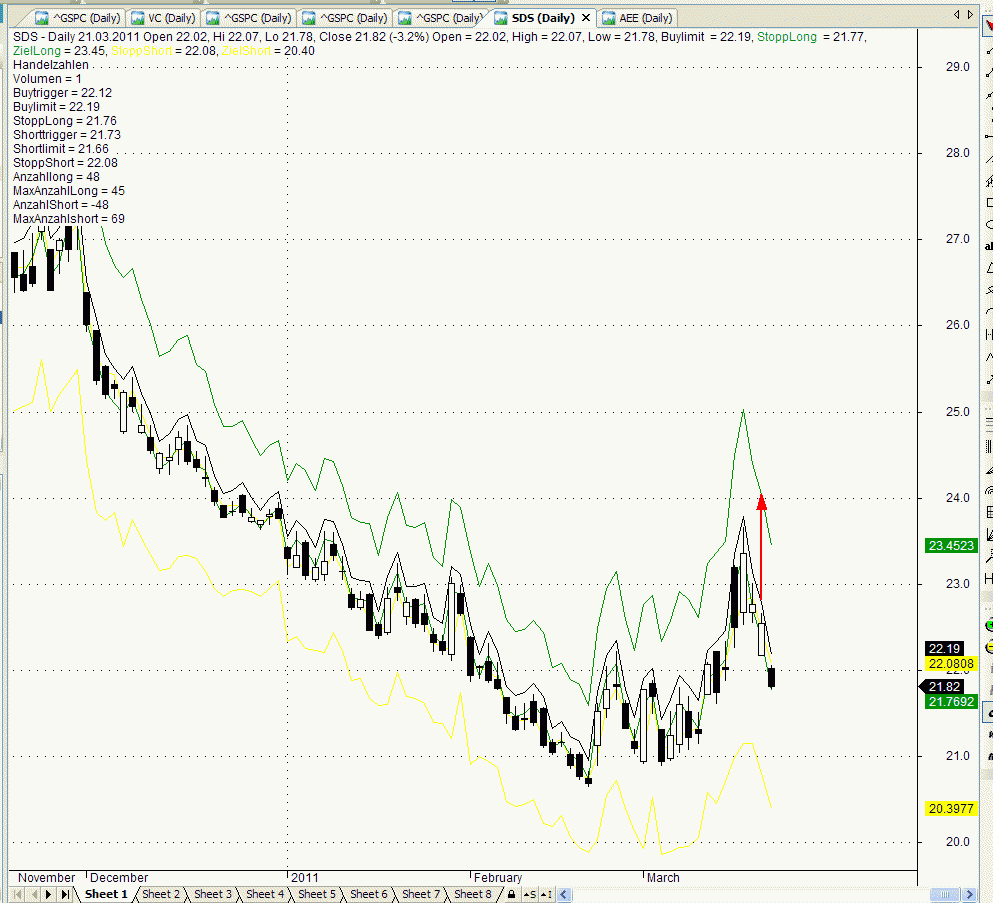Go to previous sheet with the nav arrow

[34, 895]
